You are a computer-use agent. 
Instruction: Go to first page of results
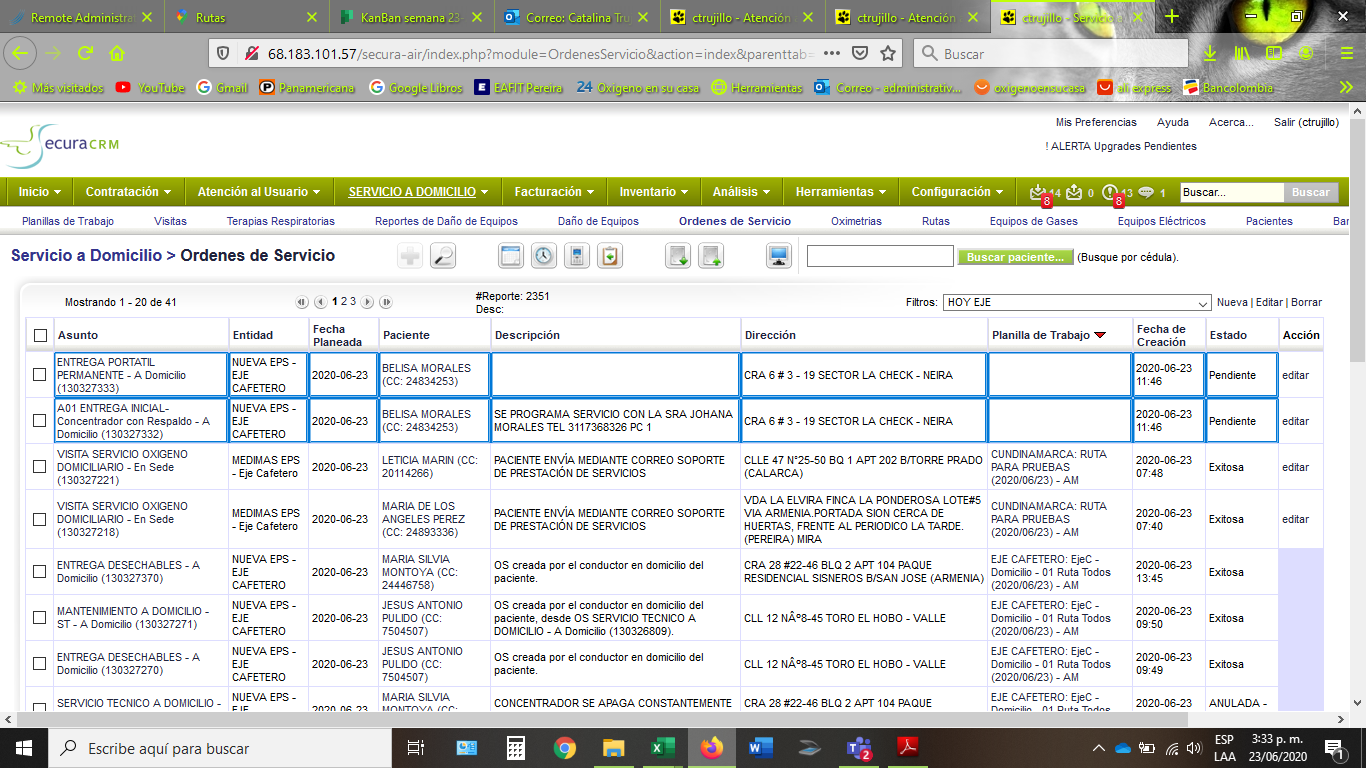point(302,302)
